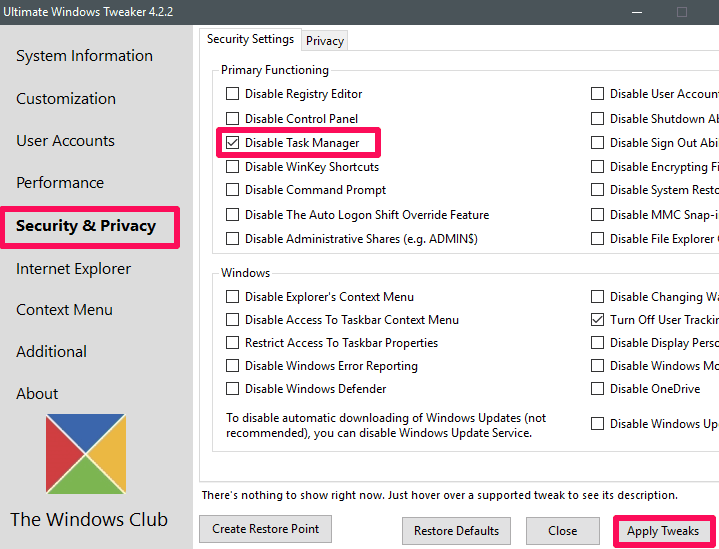
Task: Uncheck Turn Off User Tracking
Action: (597, 319)
